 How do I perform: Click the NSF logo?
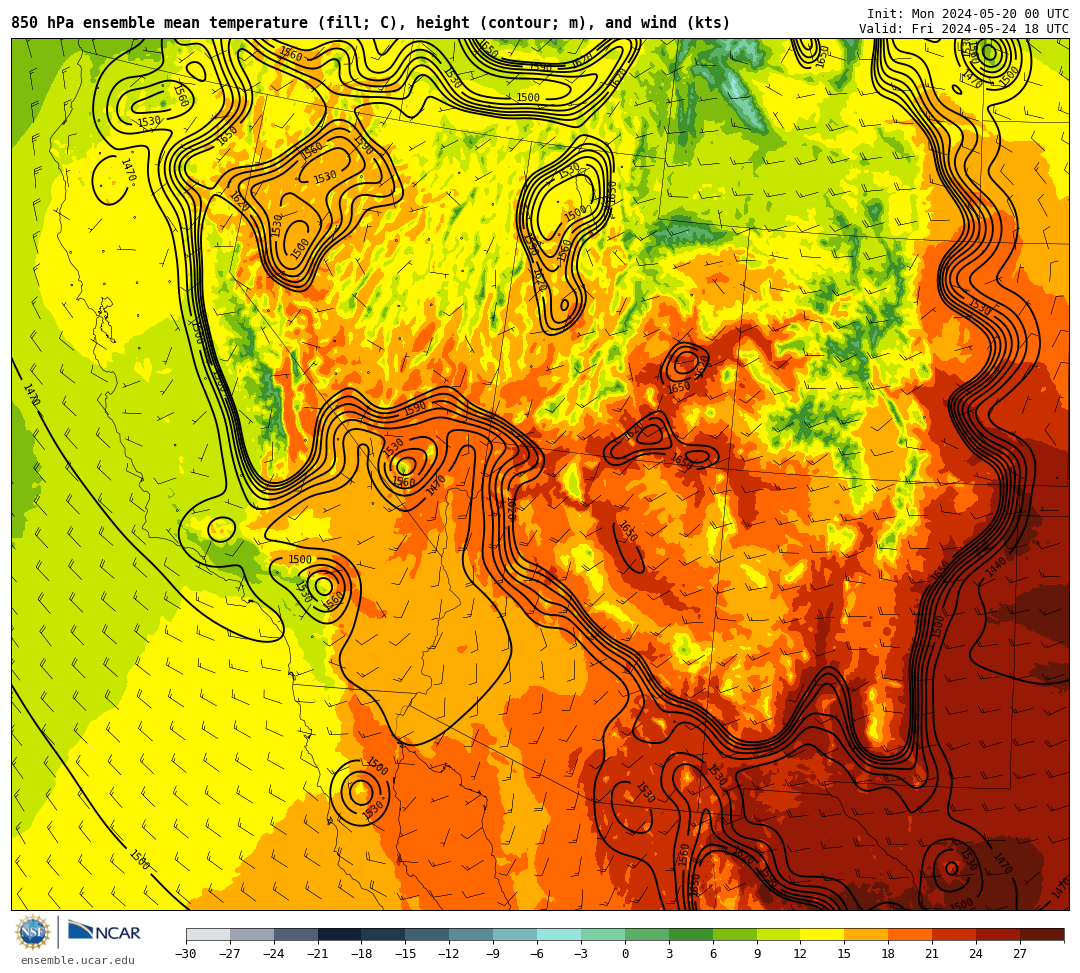[x=33, y=933]
